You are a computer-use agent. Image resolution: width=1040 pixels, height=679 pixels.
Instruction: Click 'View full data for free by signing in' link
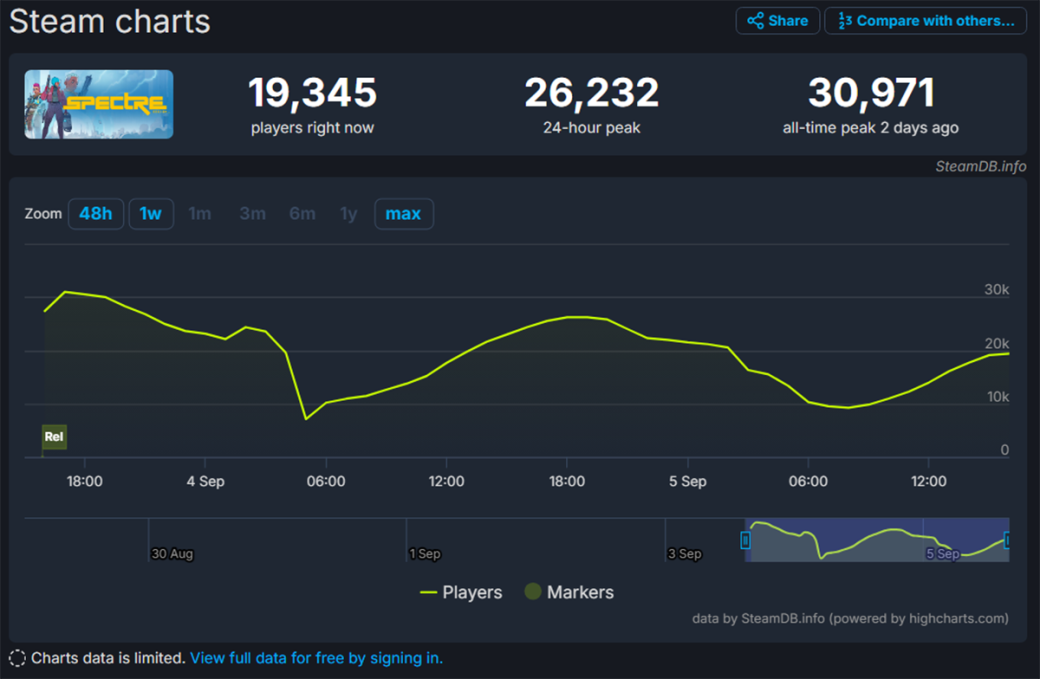[x=316, y=658]
